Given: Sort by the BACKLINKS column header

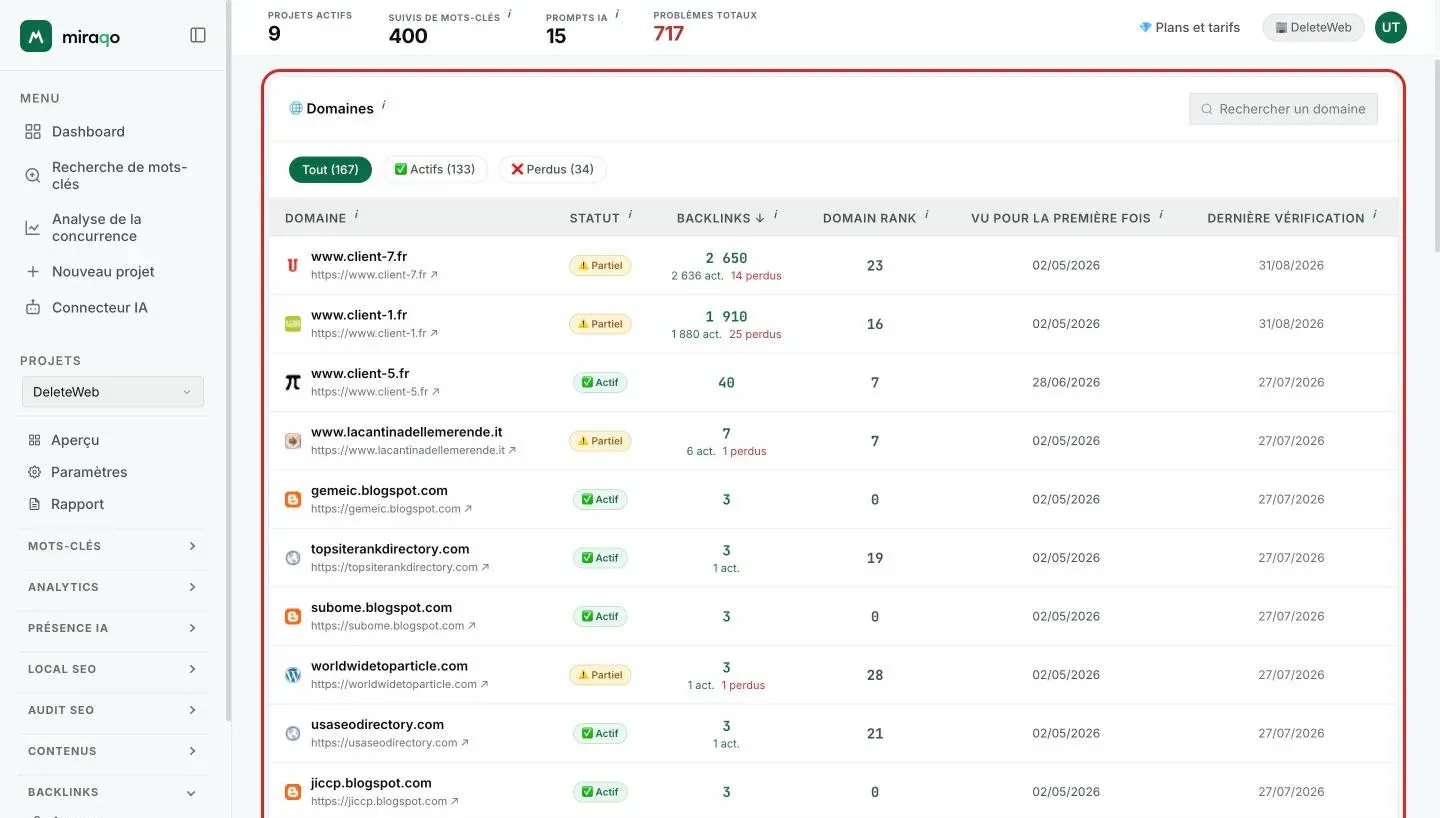Looking at the screenshot, I should 720,218.
